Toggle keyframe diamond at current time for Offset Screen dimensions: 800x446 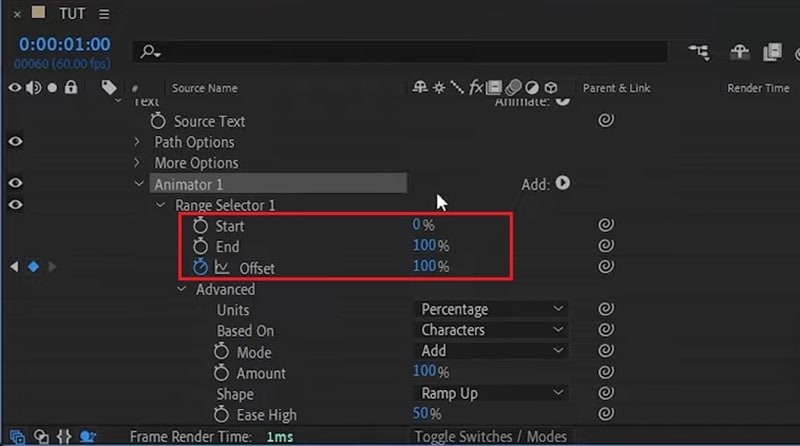[33, 266]
